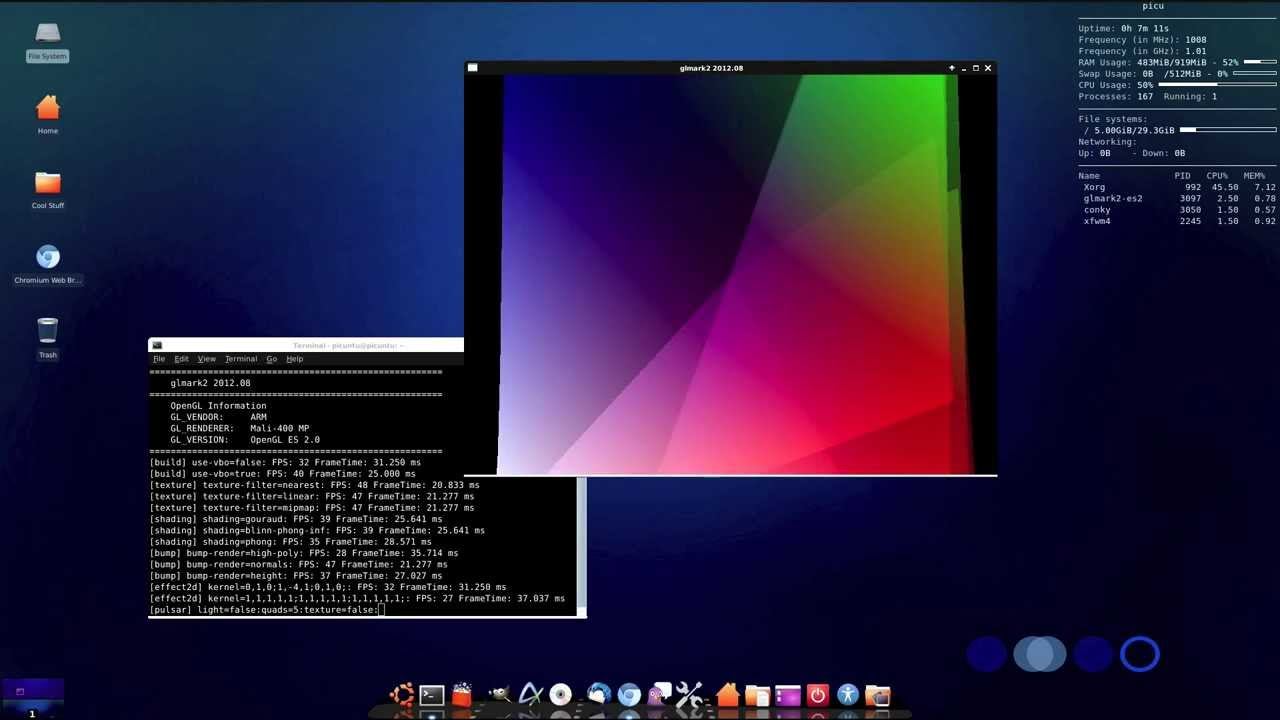Select the Cool Stuff folder on desktop
The width and height of the screenshot is (1280, 720).
point(48,189)
